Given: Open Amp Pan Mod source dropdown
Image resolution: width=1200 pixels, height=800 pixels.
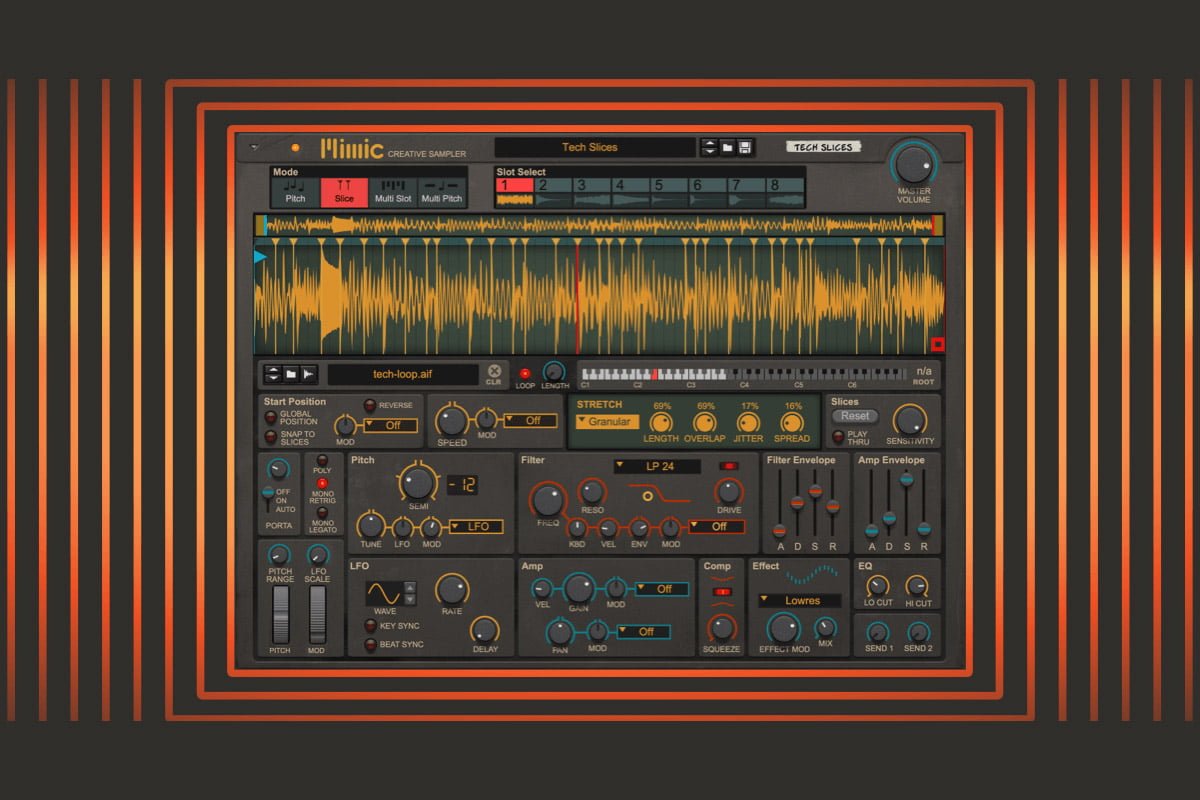Looking at the screenshot, I should point(642,631).
